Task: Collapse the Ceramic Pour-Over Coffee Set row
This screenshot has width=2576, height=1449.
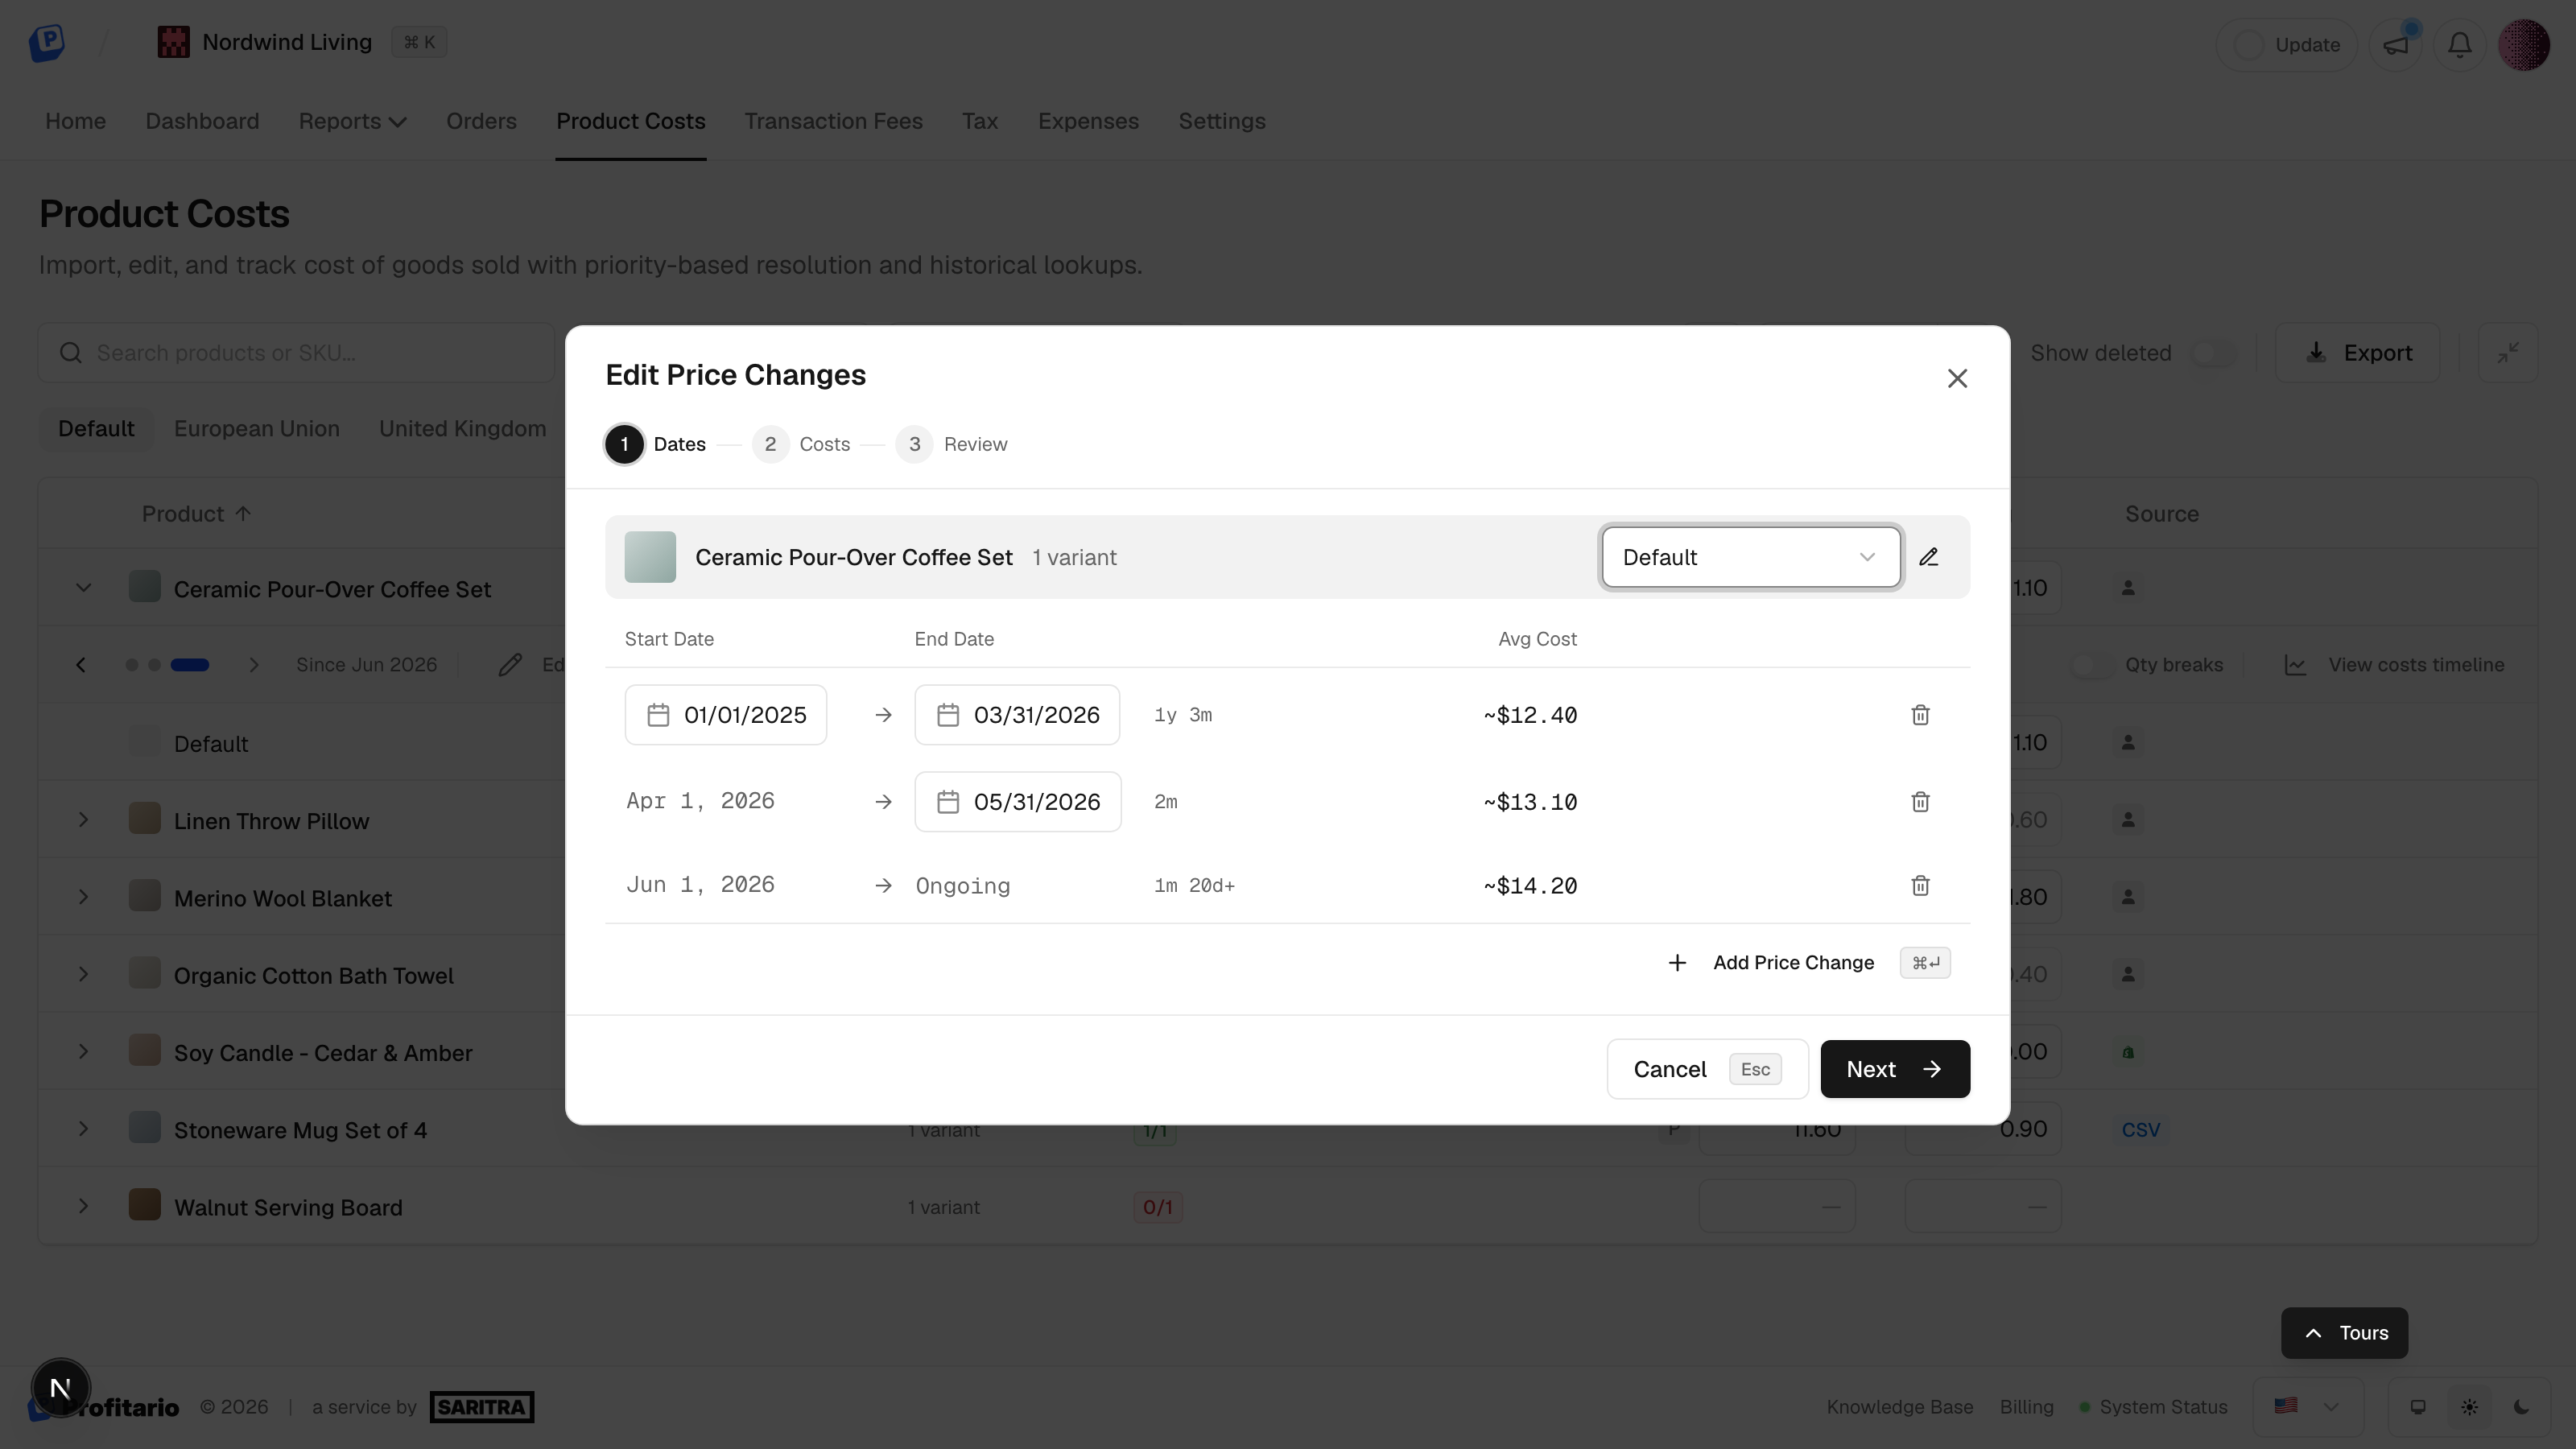Action: pos(83,588)
